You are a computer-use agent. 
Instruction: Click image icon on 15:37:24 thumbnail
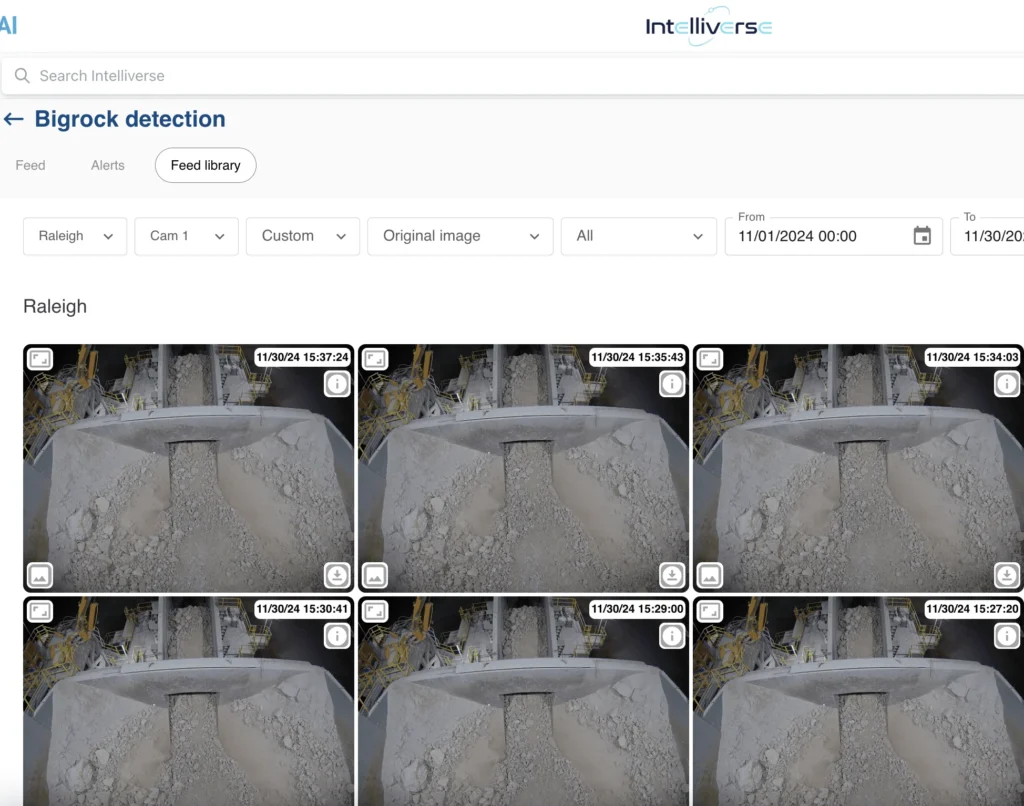click(40, 575)
